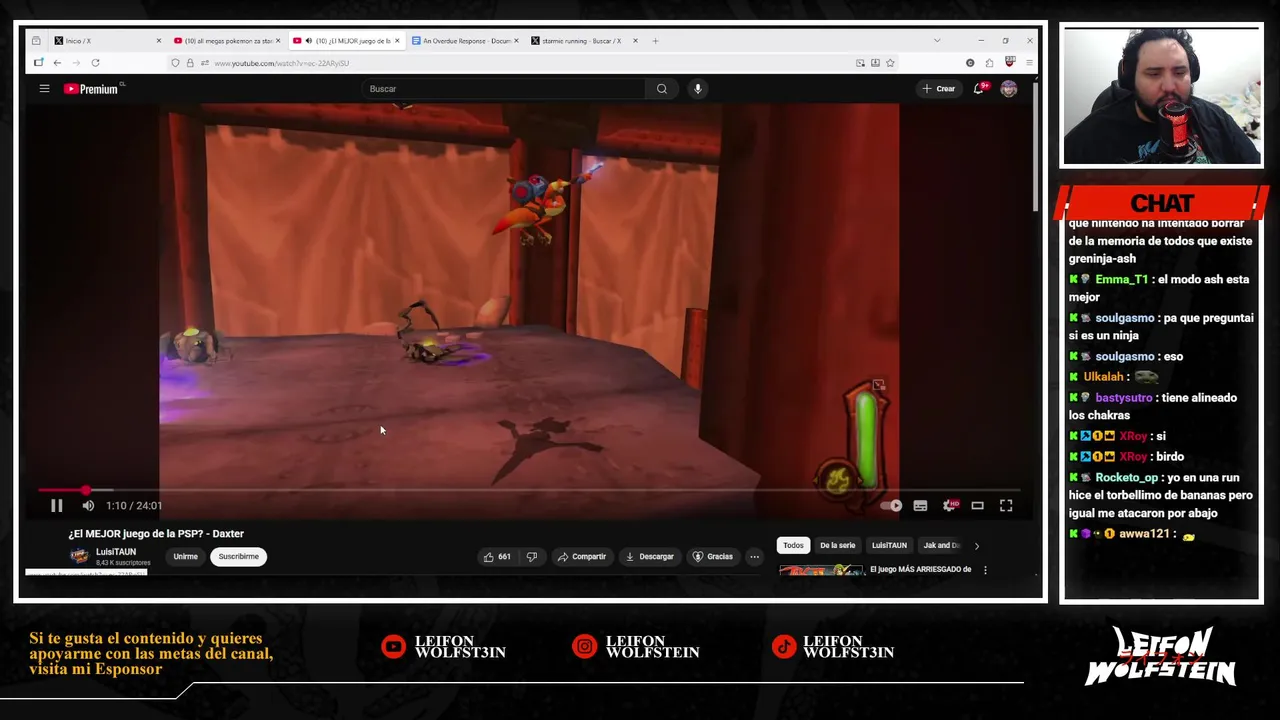
Task: Click chat username Emma_T1
Action: coord(1122,280)
